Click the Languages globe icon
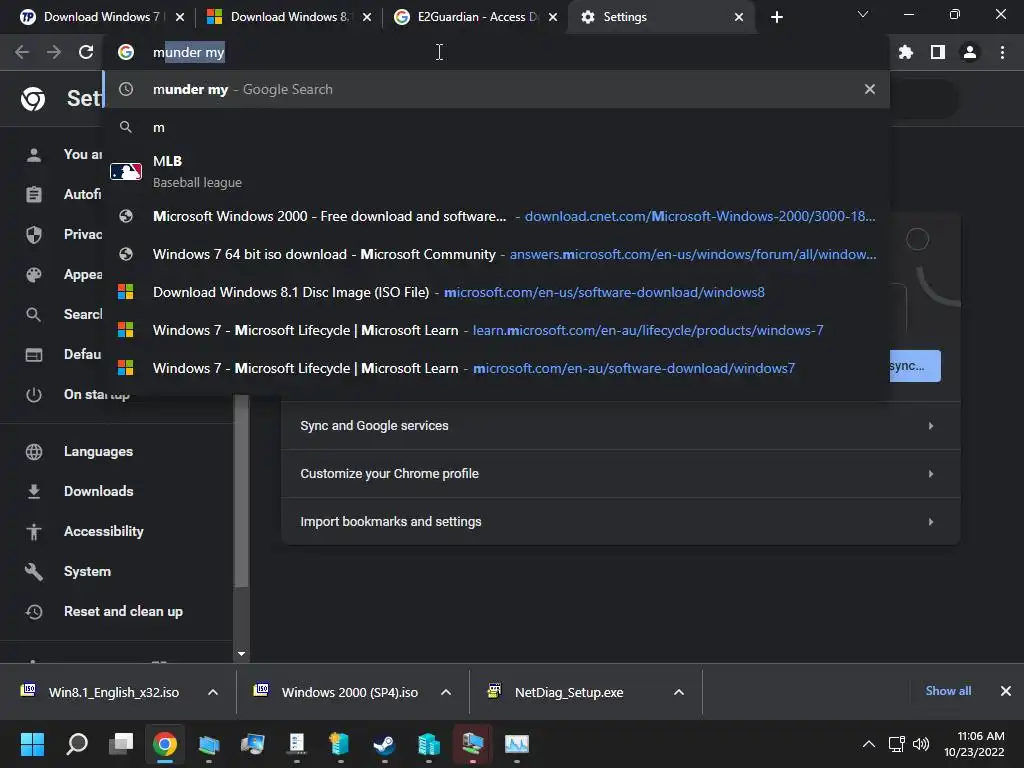 (x=34, y=451)
